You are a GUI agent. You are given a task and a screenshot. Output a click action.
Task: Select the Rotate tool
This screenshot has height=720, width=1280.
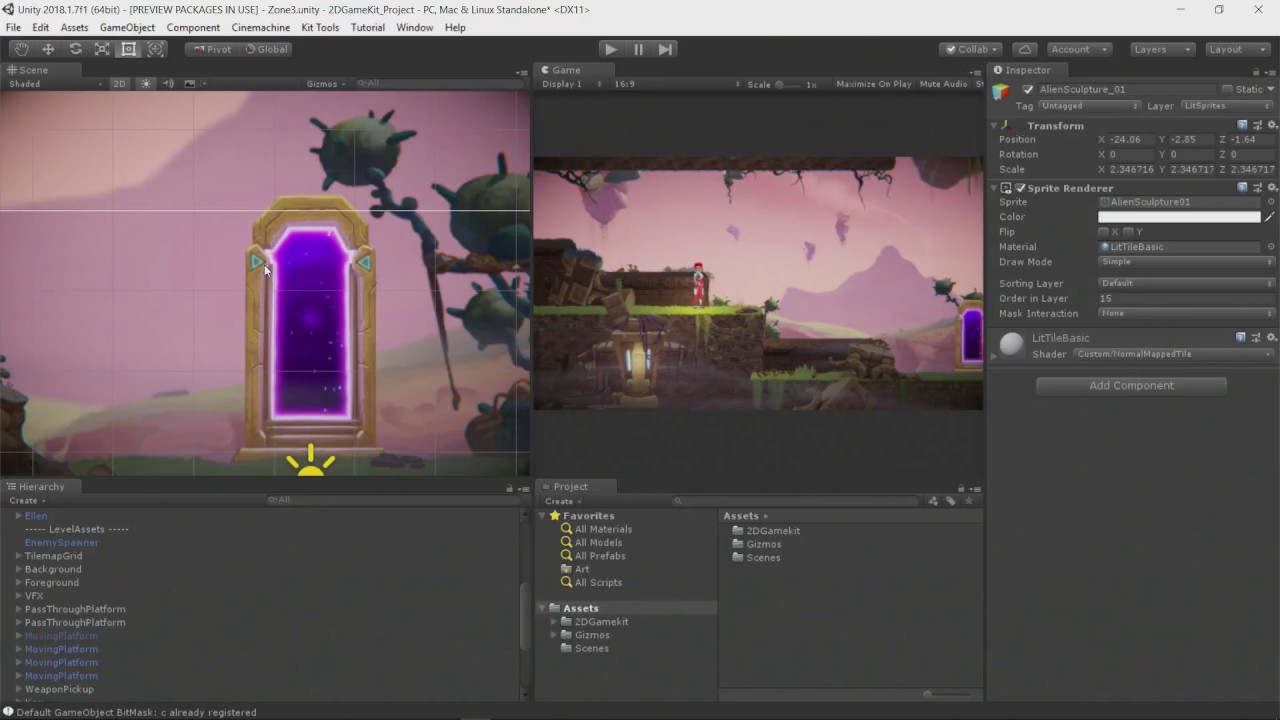click(x=74, y=48)
